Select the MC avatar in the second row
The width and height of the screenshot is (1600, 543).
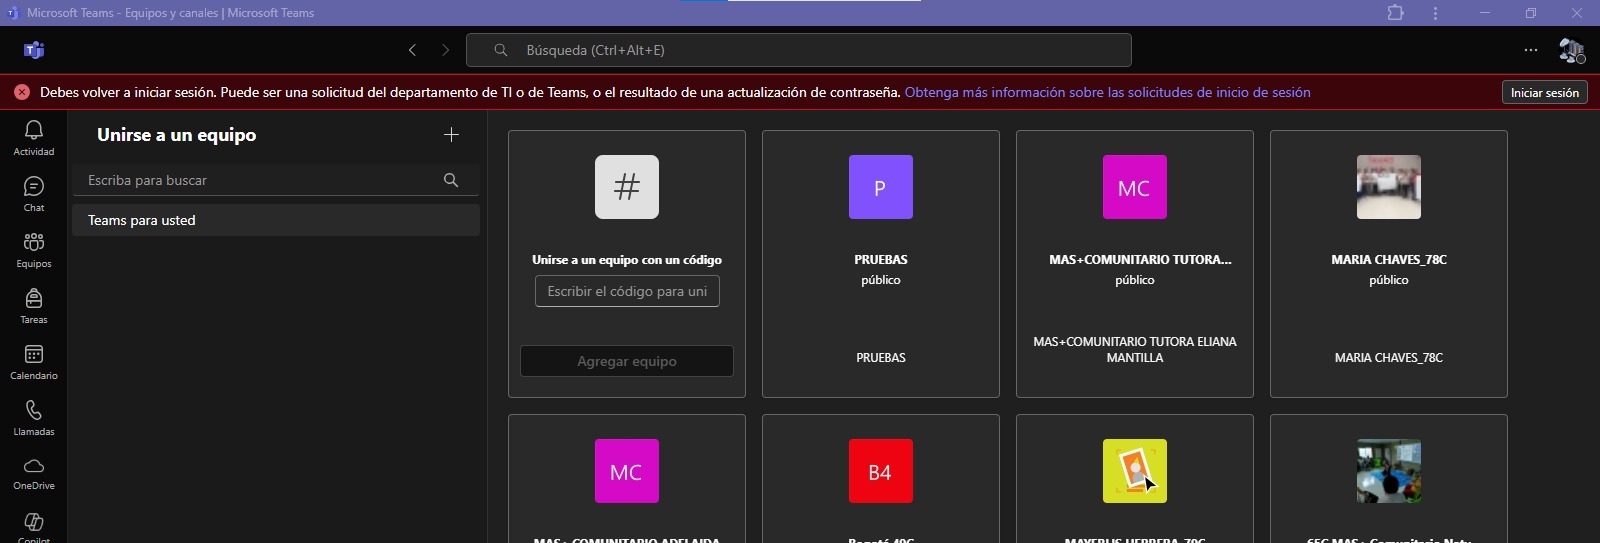[x=627, y=471]
